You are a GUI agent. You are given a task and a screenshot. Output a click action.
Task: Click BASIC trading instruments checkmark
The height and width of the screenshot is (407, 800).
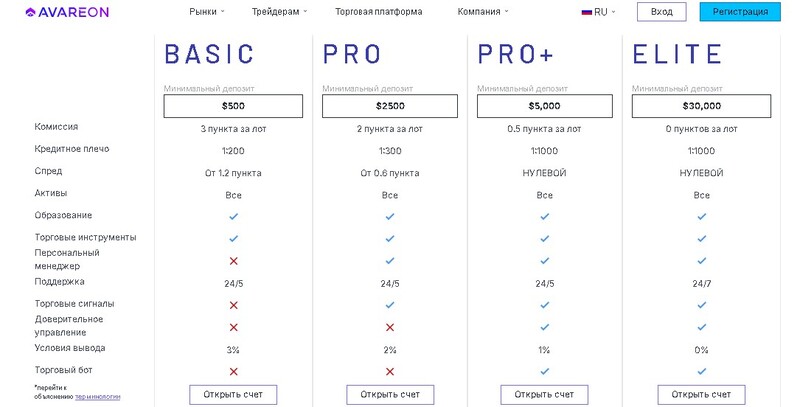234,238
